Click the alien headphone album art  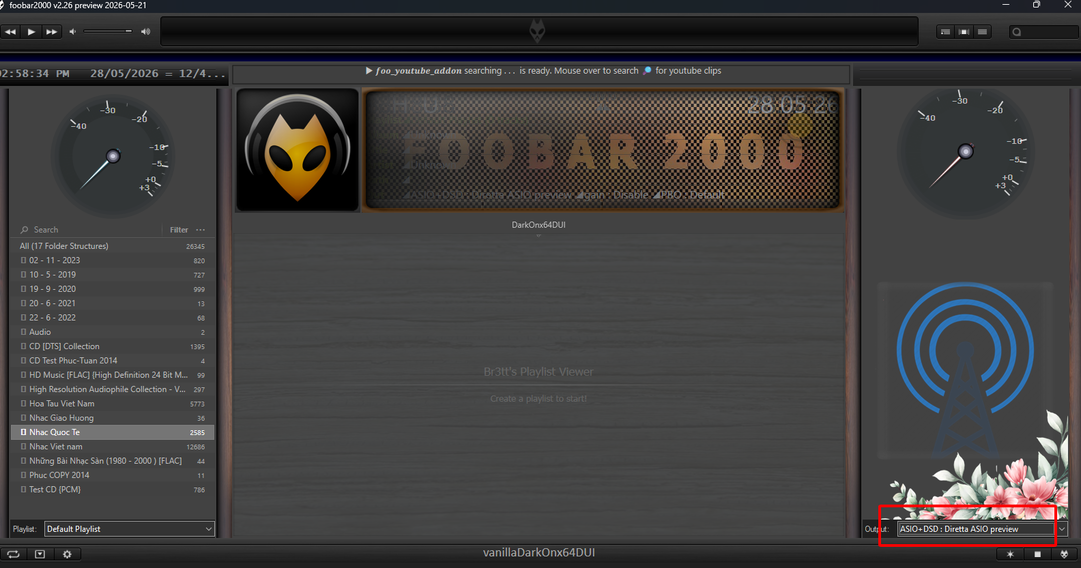click(x=298, y=150)
